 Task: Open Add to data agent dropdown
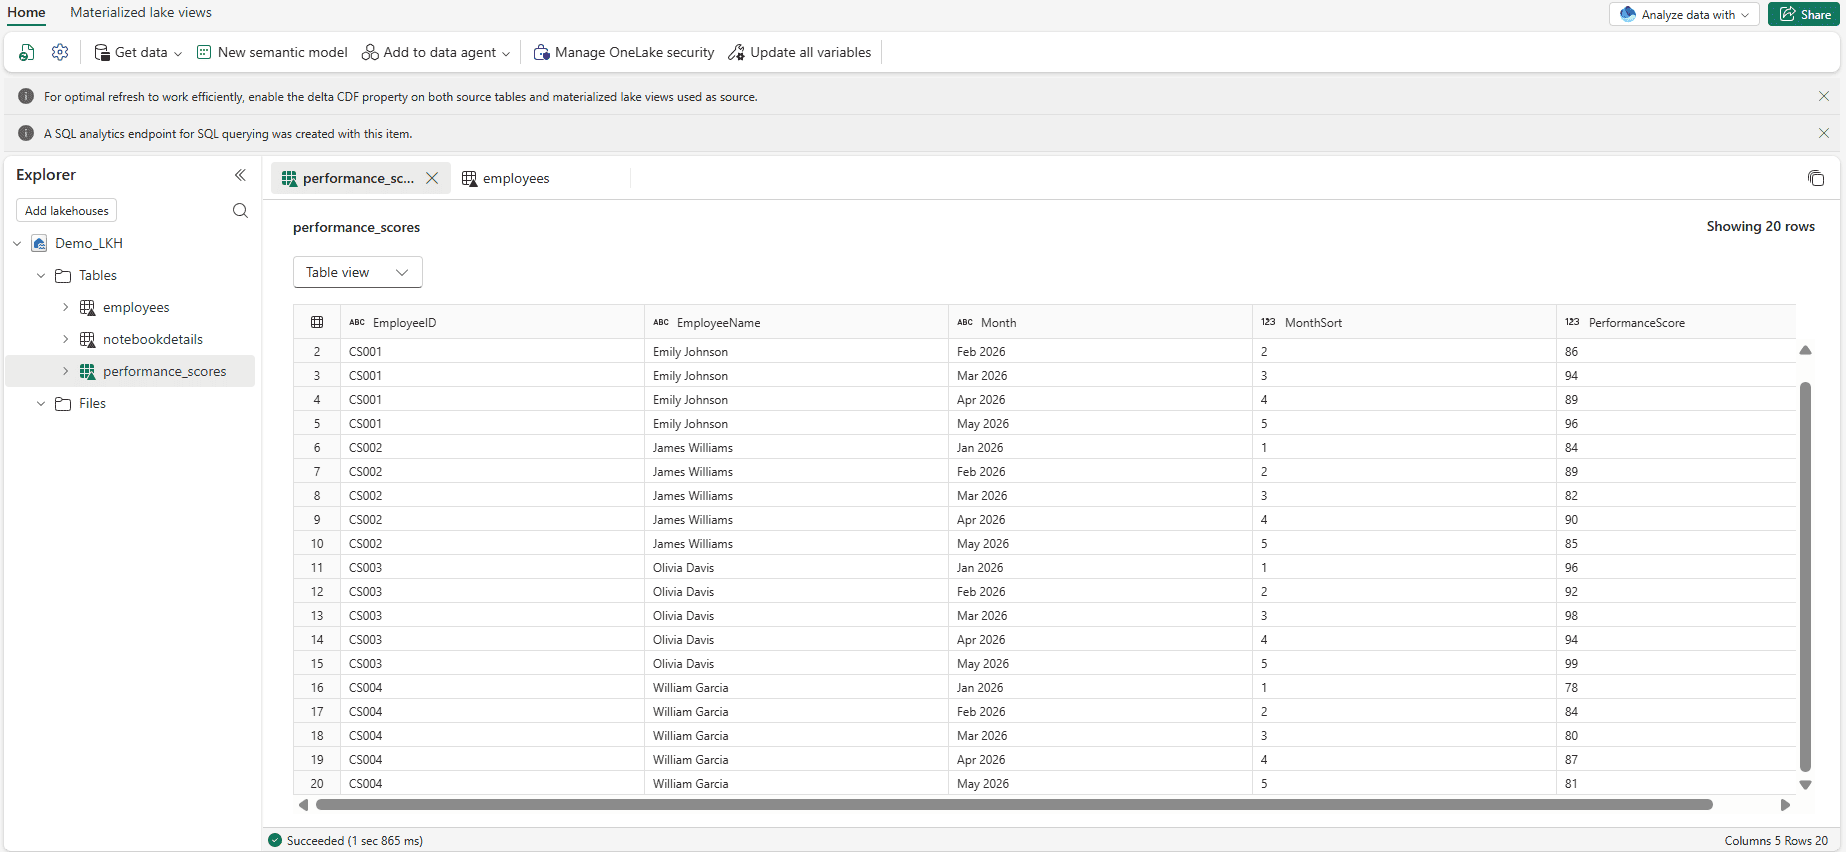coord(436,52)
